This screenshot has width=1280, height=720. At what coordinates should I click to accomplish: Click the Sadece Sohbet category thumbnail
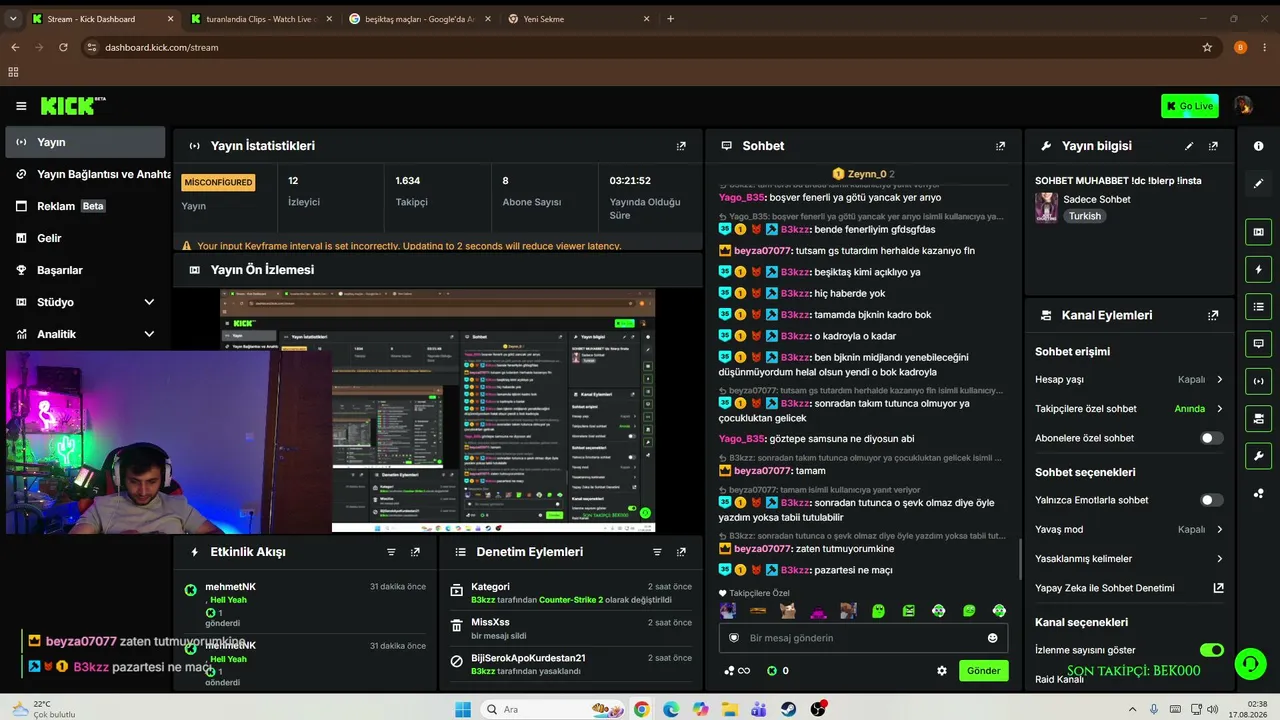tap(1046, 207)
